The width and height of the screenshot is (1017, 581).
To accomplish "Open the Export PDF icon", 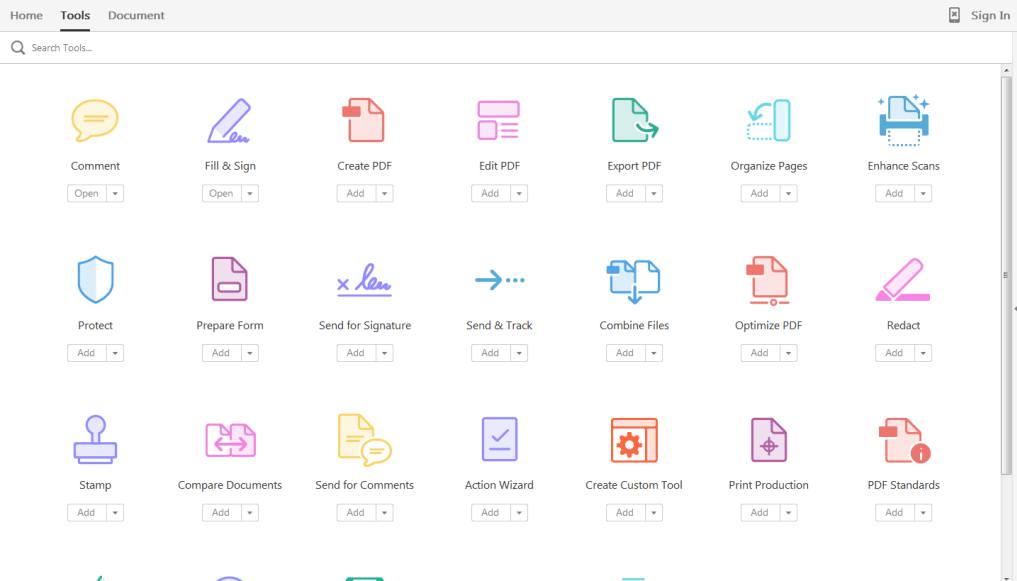I will pyautogui.click(x=634, y=120).
